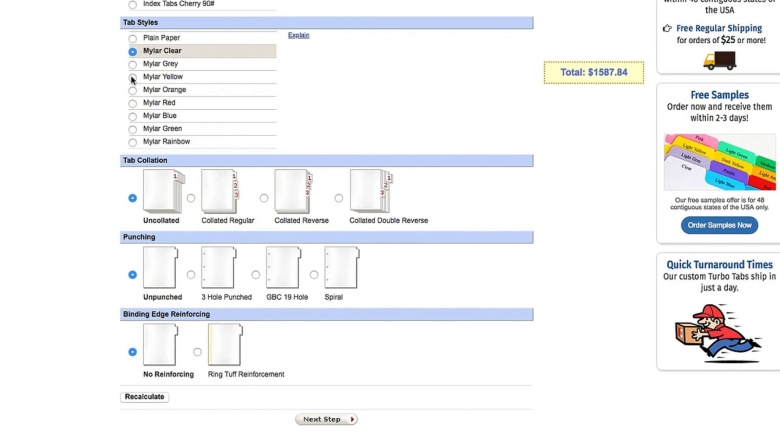Viewport: 780px width, 439px height.
Task: Click the Mylar Rainbow label text
Action: 167,142
